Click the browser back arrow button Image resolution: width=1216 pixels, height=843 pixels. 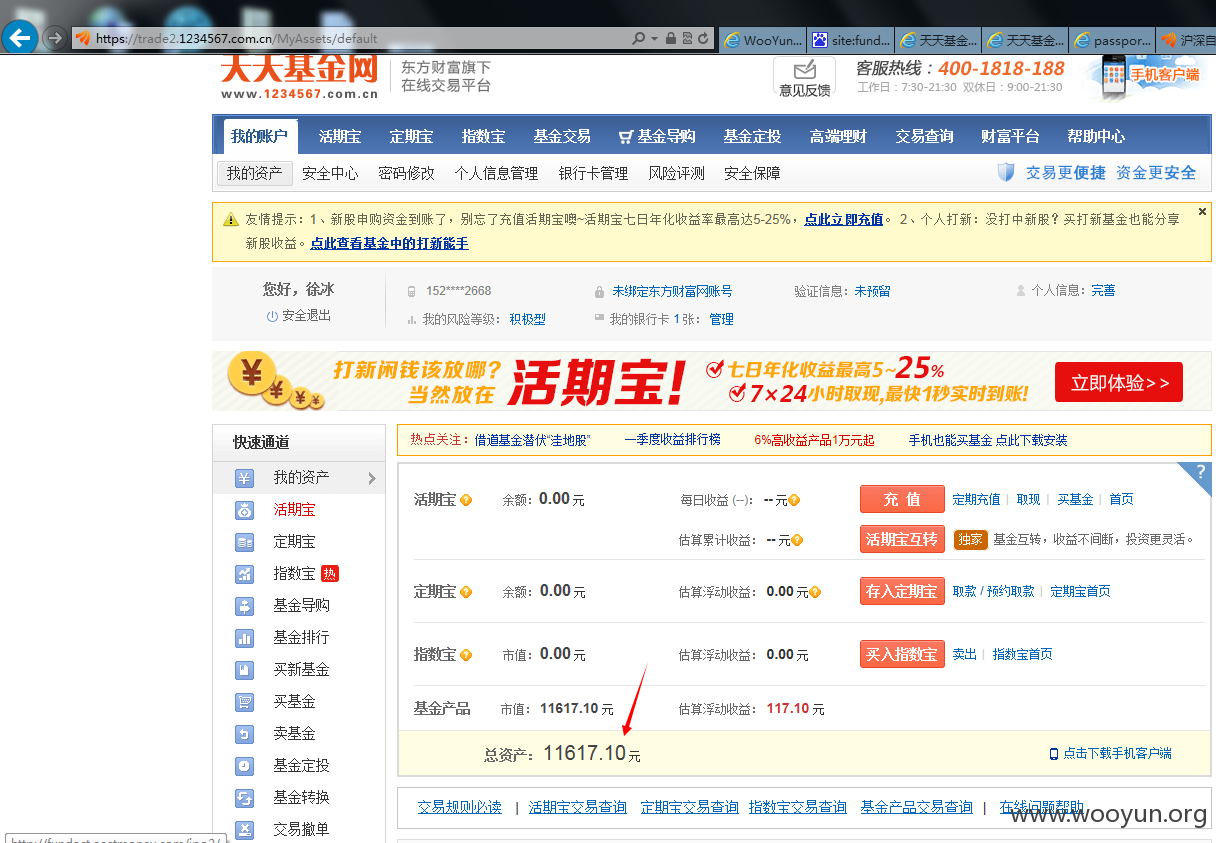click(20, 38)
